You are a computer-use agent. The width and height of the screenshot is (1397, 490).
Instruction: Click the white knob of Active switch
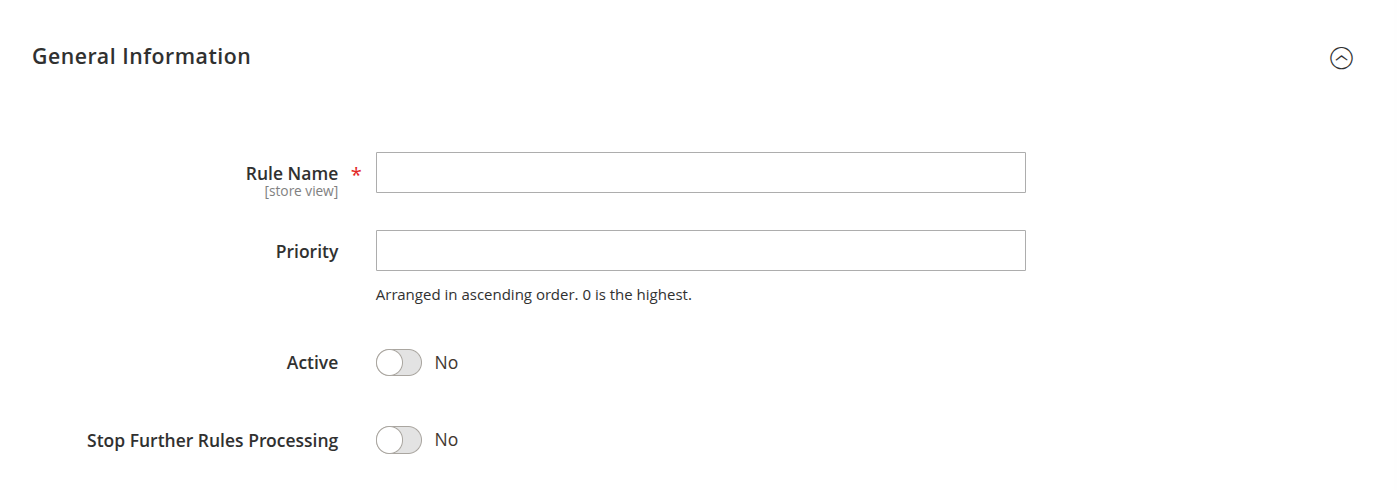389,363
